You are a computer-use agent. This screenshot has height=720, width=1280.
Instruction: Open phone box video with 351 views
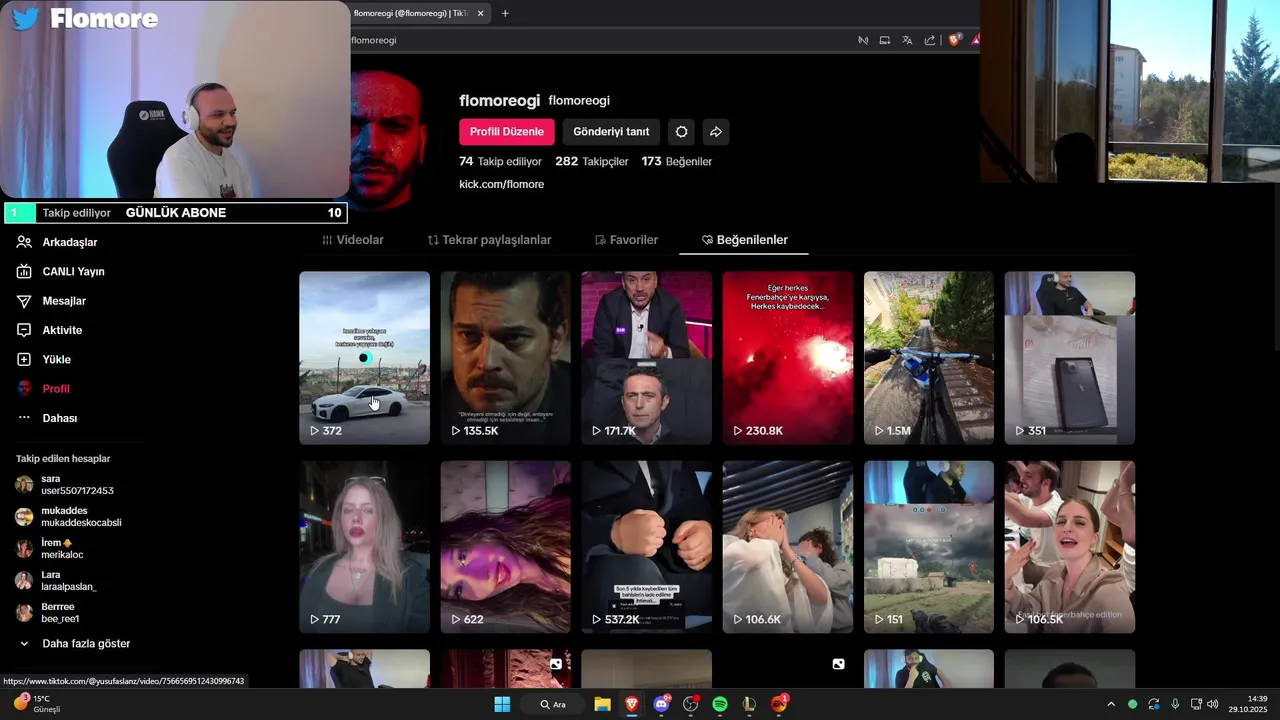coord(1070,358)
